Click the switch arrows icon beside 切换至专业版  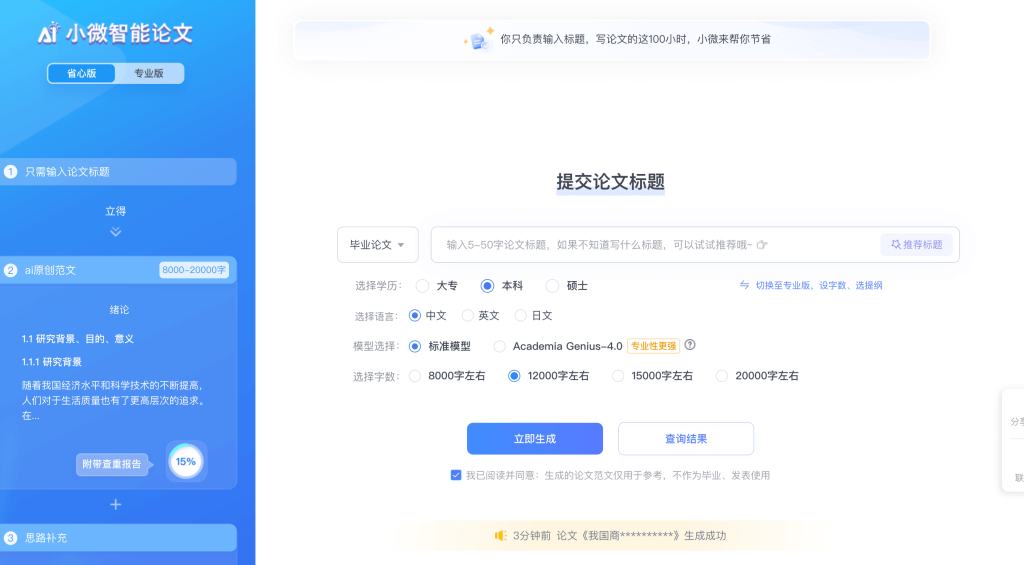(x=744, y=285)
